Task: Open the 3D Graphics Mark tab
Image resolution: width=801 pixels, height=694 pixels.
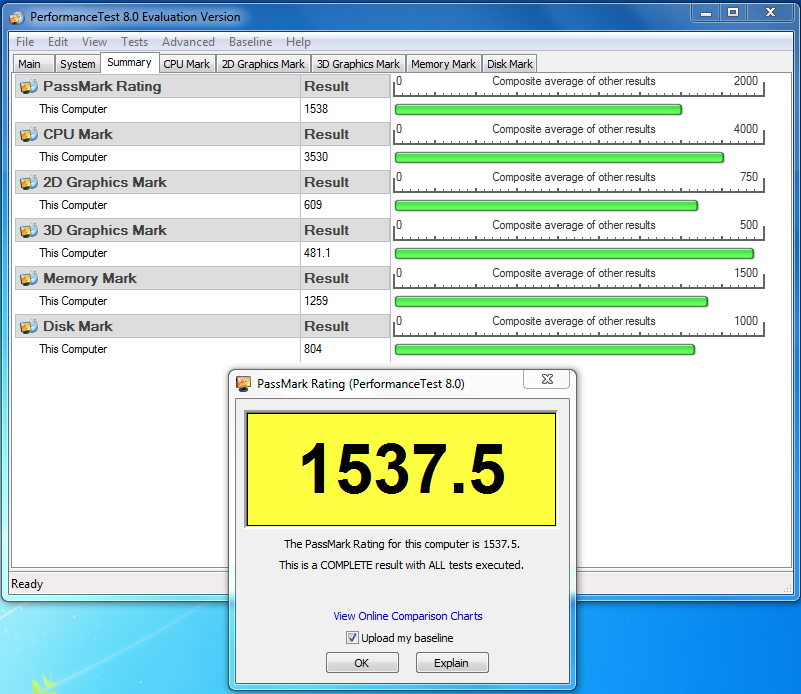Action: click(x=358, y=64)
